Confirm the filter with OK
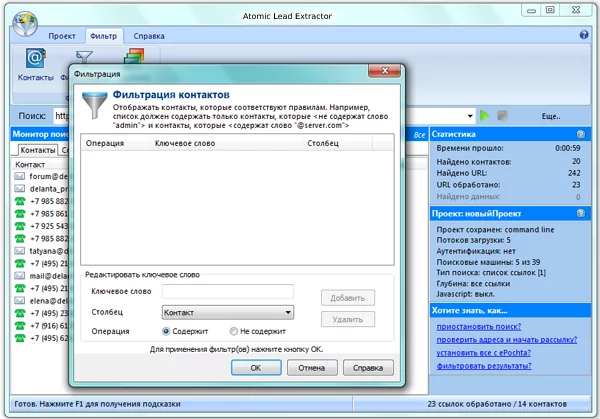 pyautogui.click(x=256, y=368)
